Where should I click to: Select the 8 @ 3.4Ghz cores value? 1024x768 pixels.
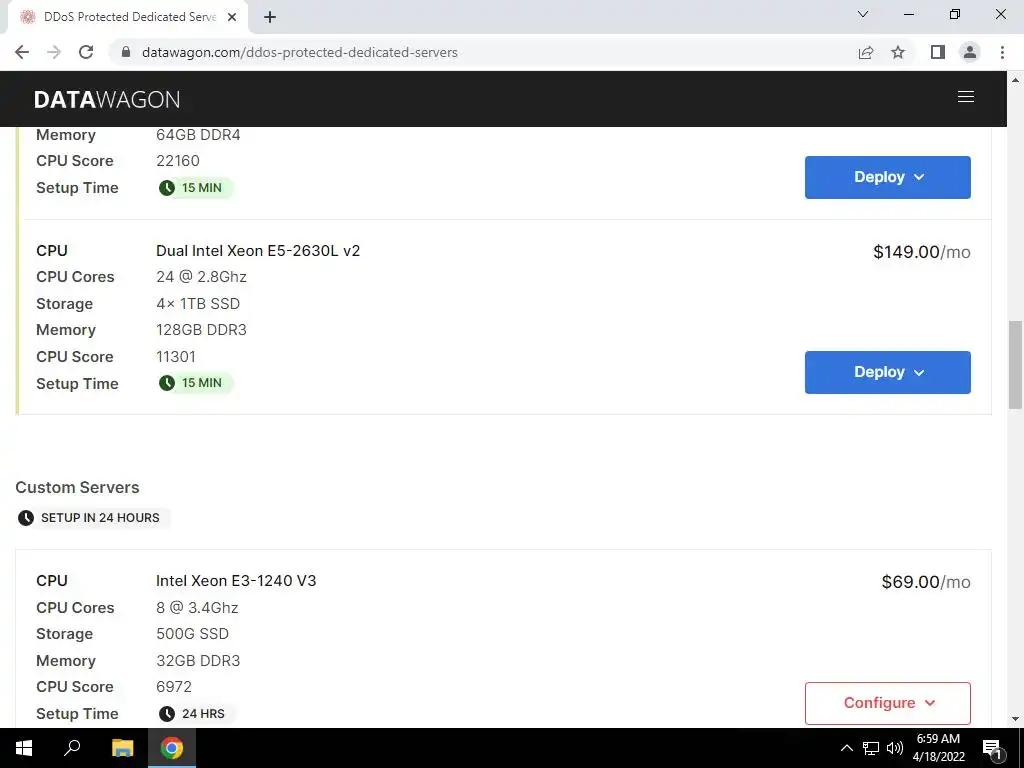(x=197, y=607)
